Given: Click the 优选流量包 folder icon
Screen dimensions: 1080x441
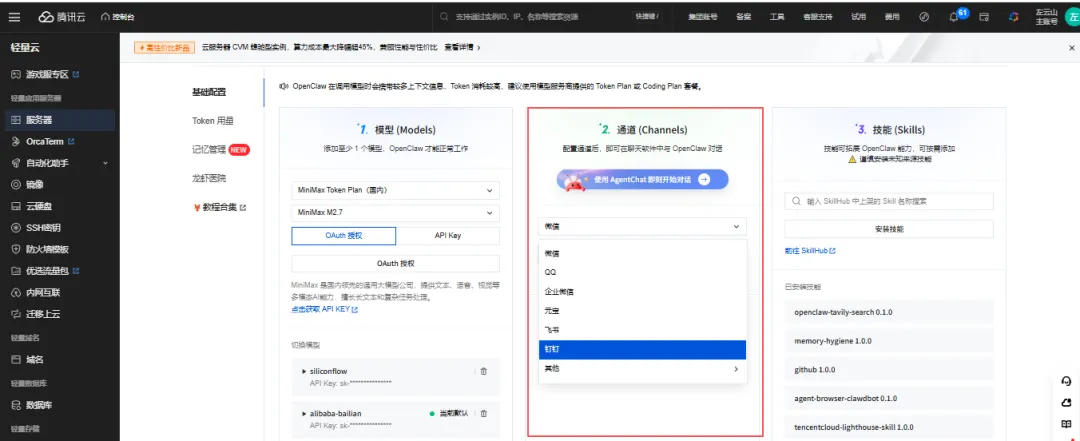Looking at the screenshot, I should coord(16,271).
